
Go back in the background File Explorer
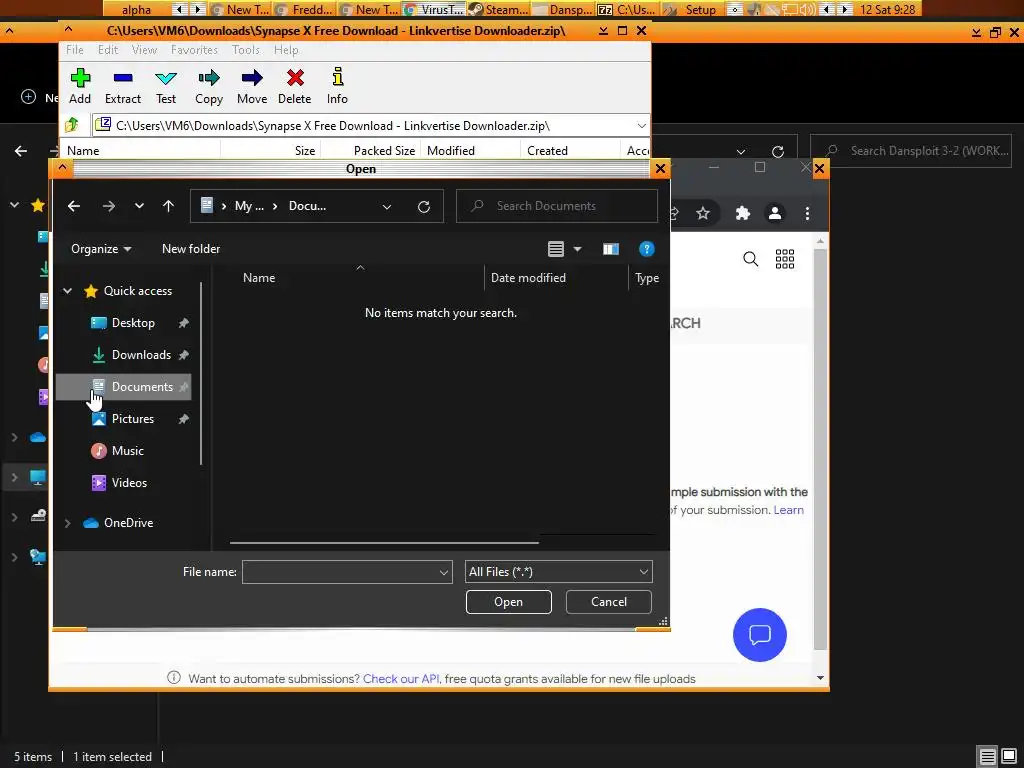click(21, 151)
